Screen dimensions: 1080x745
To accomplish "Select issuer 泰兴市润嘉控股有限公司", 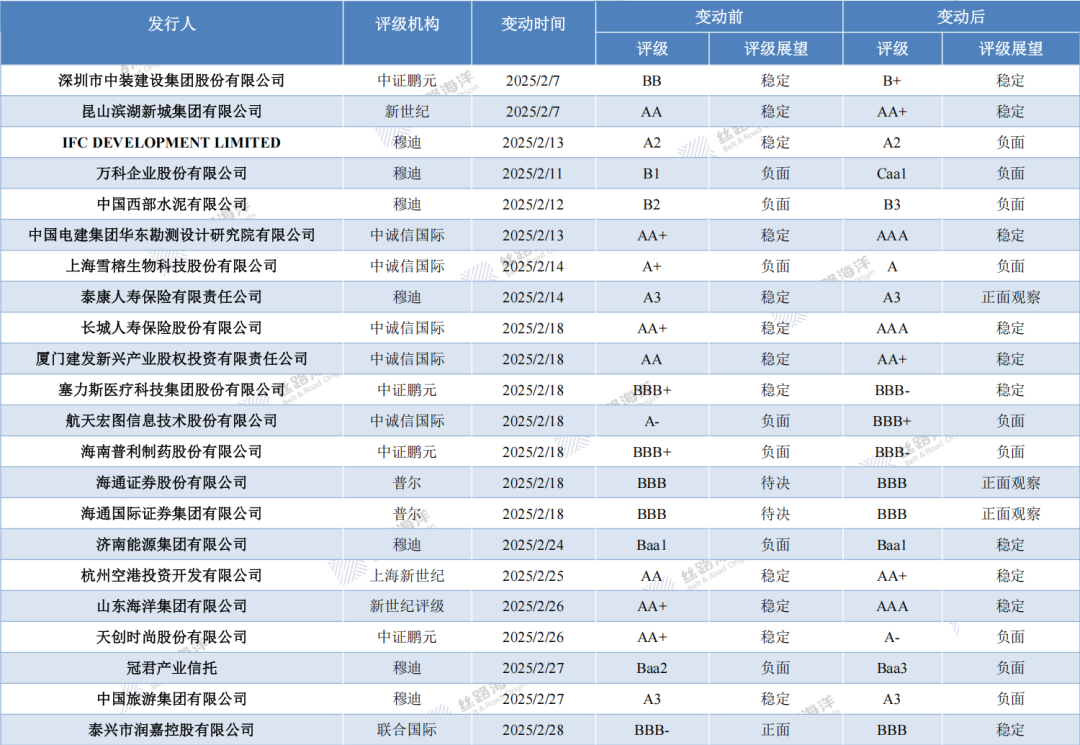I will pos(172,730).
